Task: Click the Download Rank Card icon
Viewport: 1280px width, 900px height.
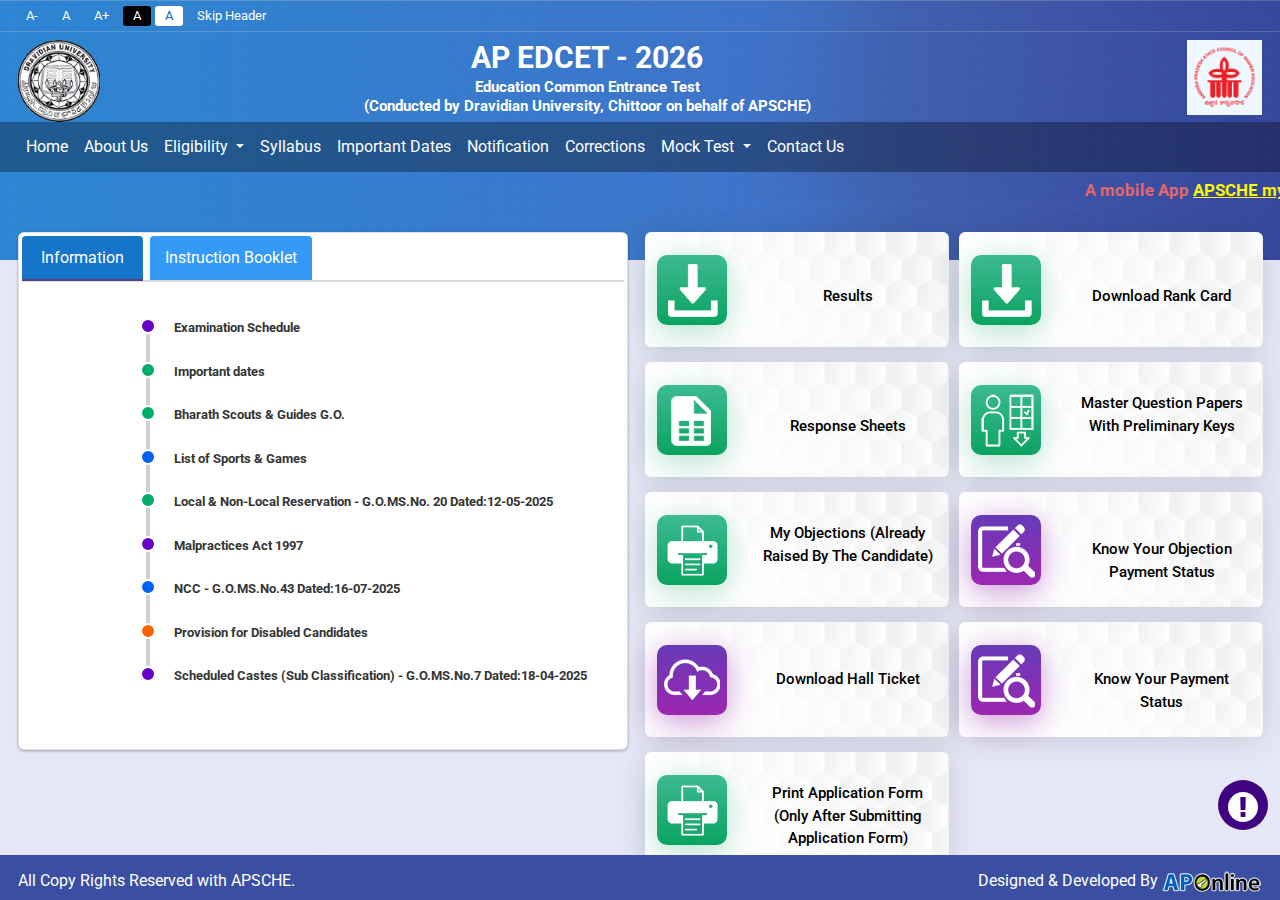Action: (1006, 290)
